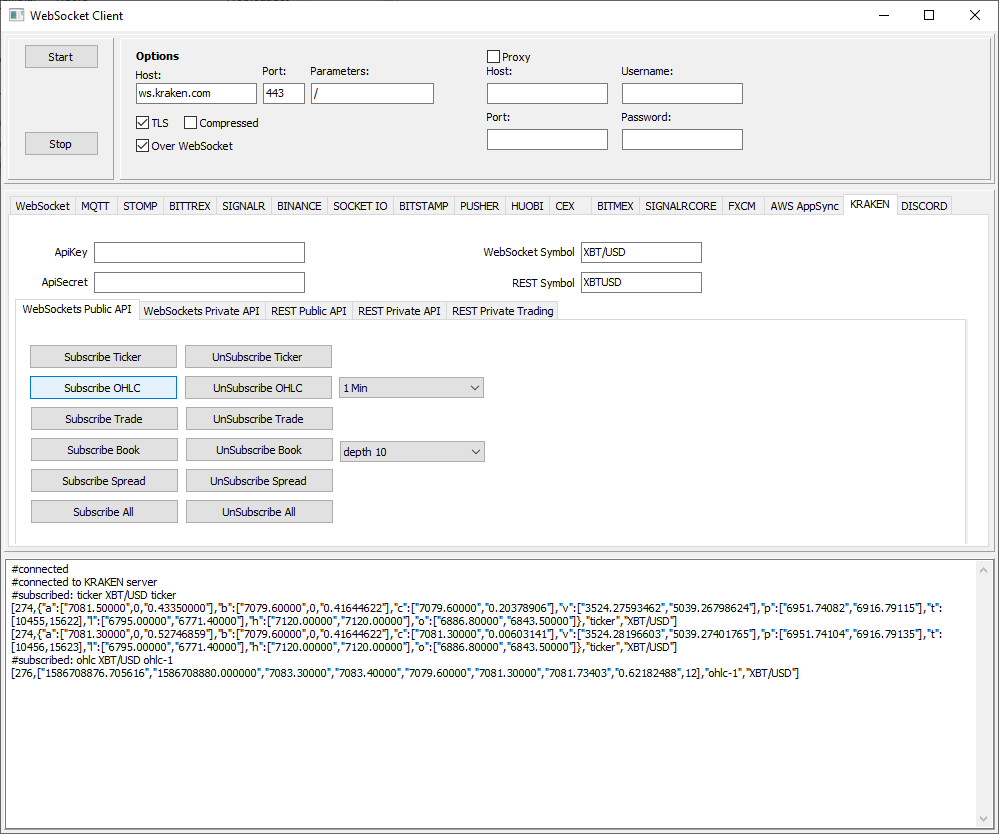This screenshot has width=999, height=834.
Task: Click the ApiSecret input field
Action: 199,282
